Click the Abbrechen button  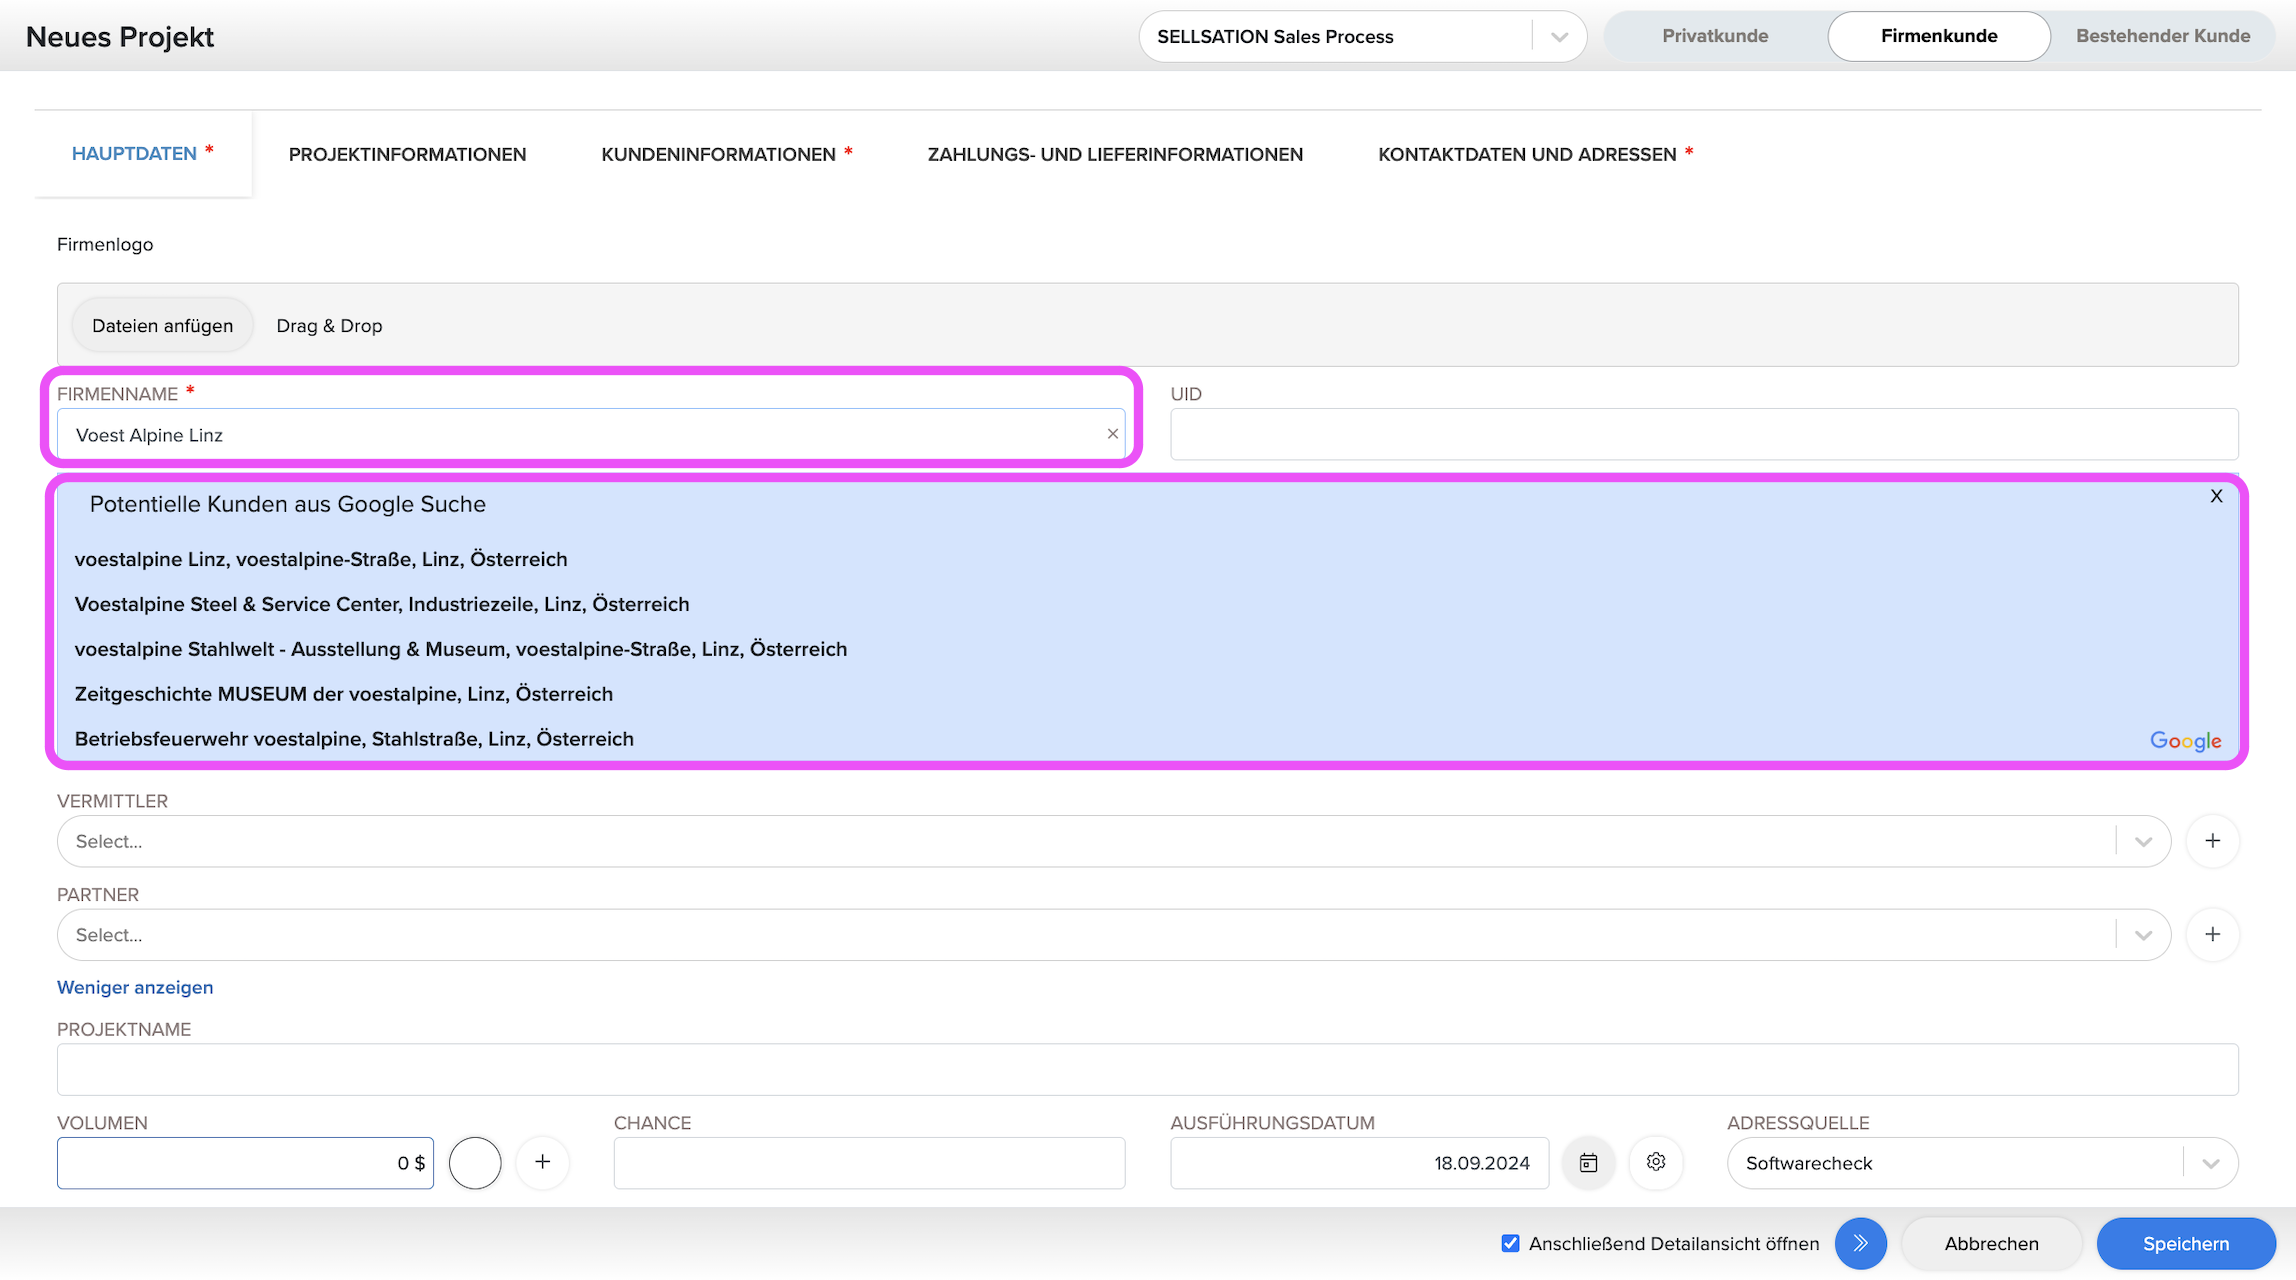coord(1991,1243)
